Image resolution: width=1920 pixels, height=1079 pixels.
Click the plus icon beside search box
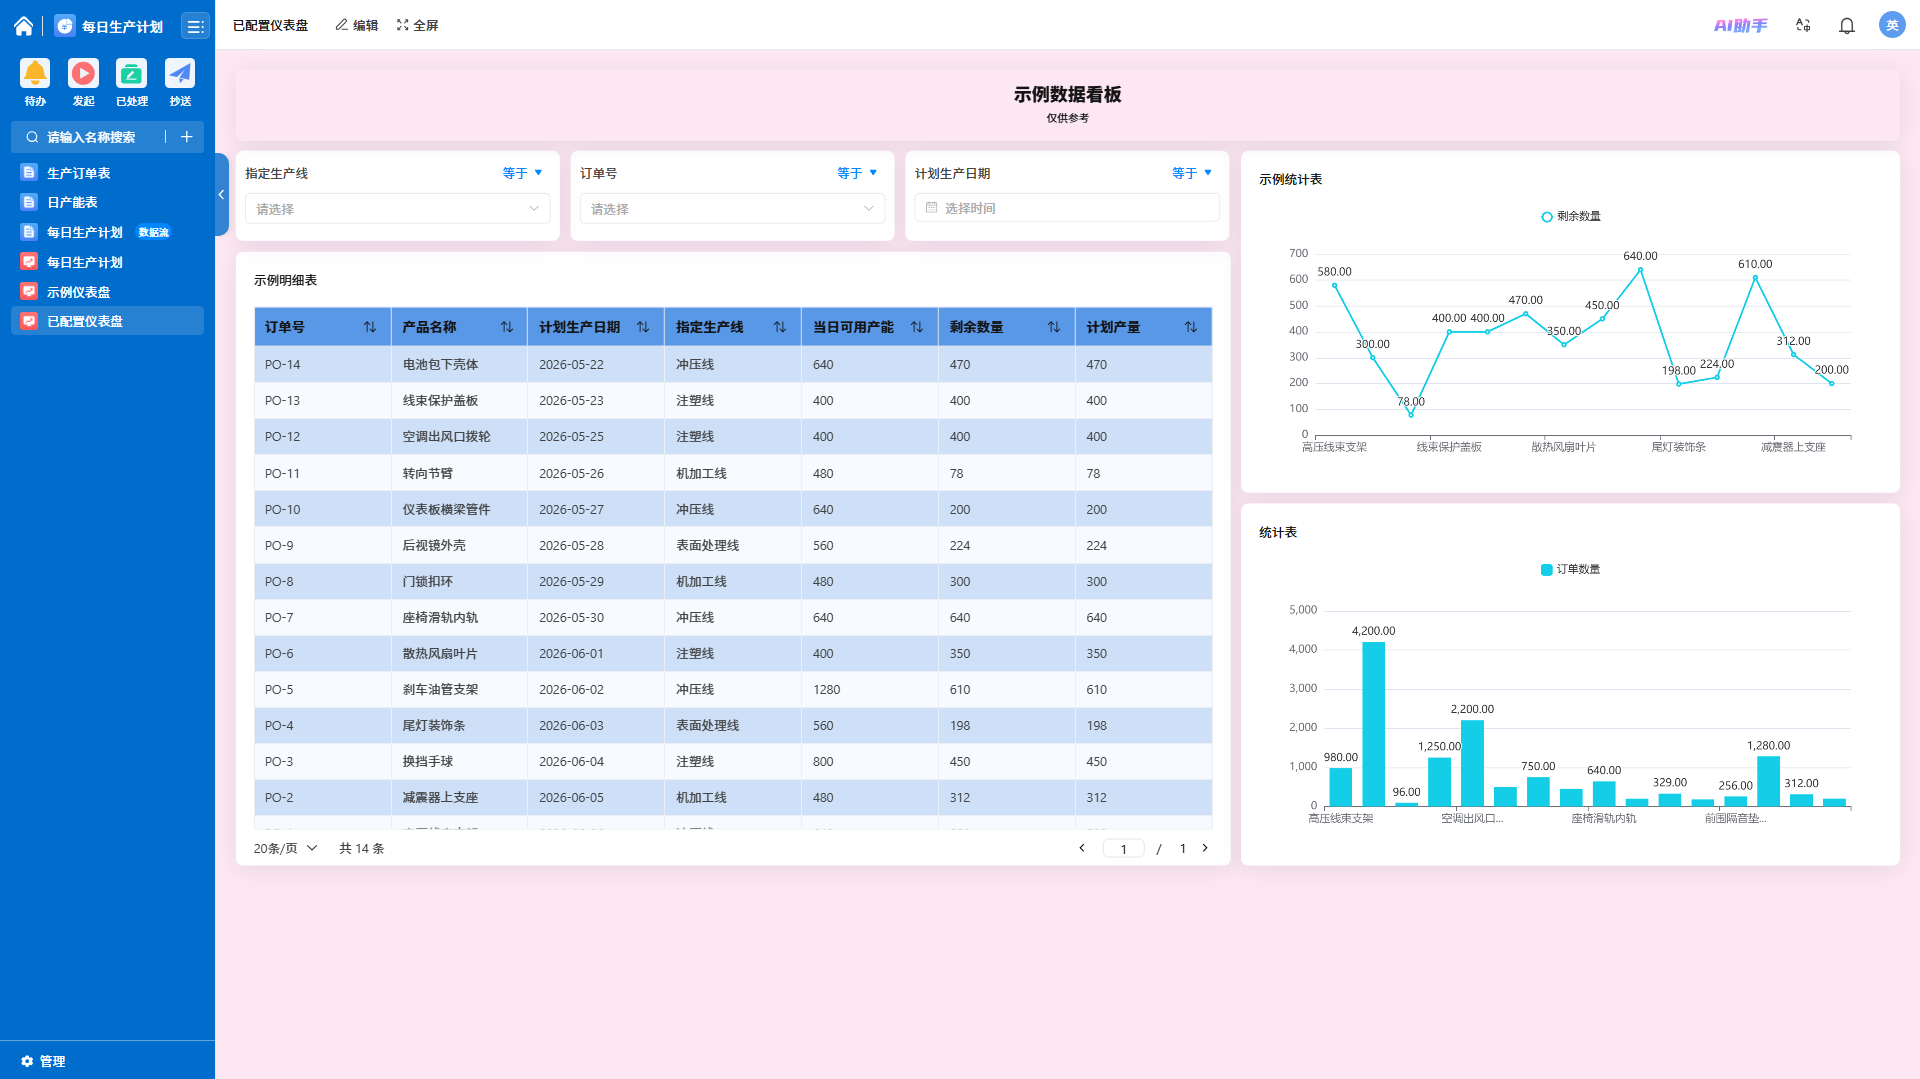pos(186,137)
